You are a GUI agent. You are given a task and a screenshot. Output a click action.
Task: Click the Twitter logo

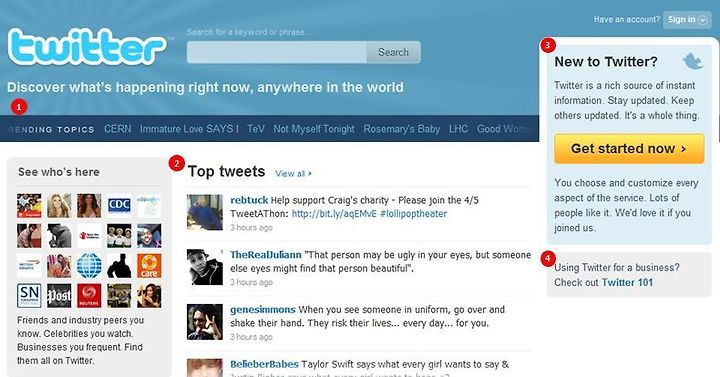[87, 46]
